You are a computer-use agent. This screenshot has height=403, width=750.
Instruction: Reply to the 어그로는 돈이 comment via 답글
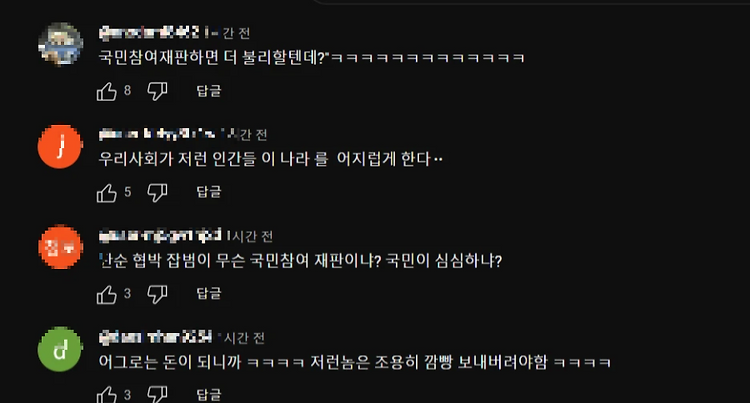(209, 395)
